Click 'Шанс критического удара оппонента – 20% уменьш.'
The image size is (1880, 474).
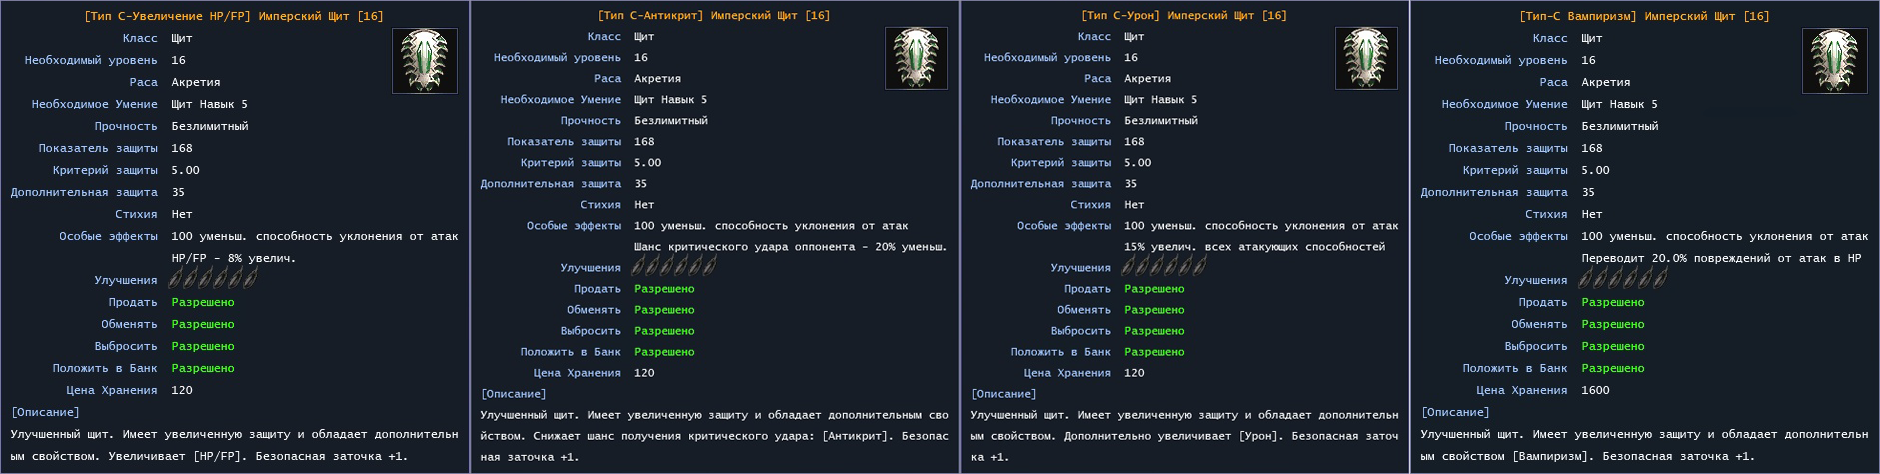790,246
